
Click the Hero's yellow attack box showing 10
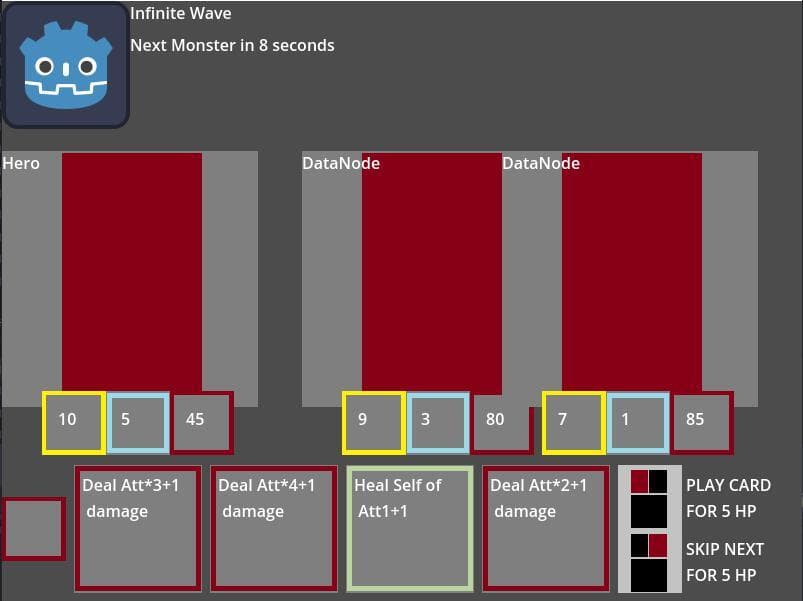click(x=74, y=423)
